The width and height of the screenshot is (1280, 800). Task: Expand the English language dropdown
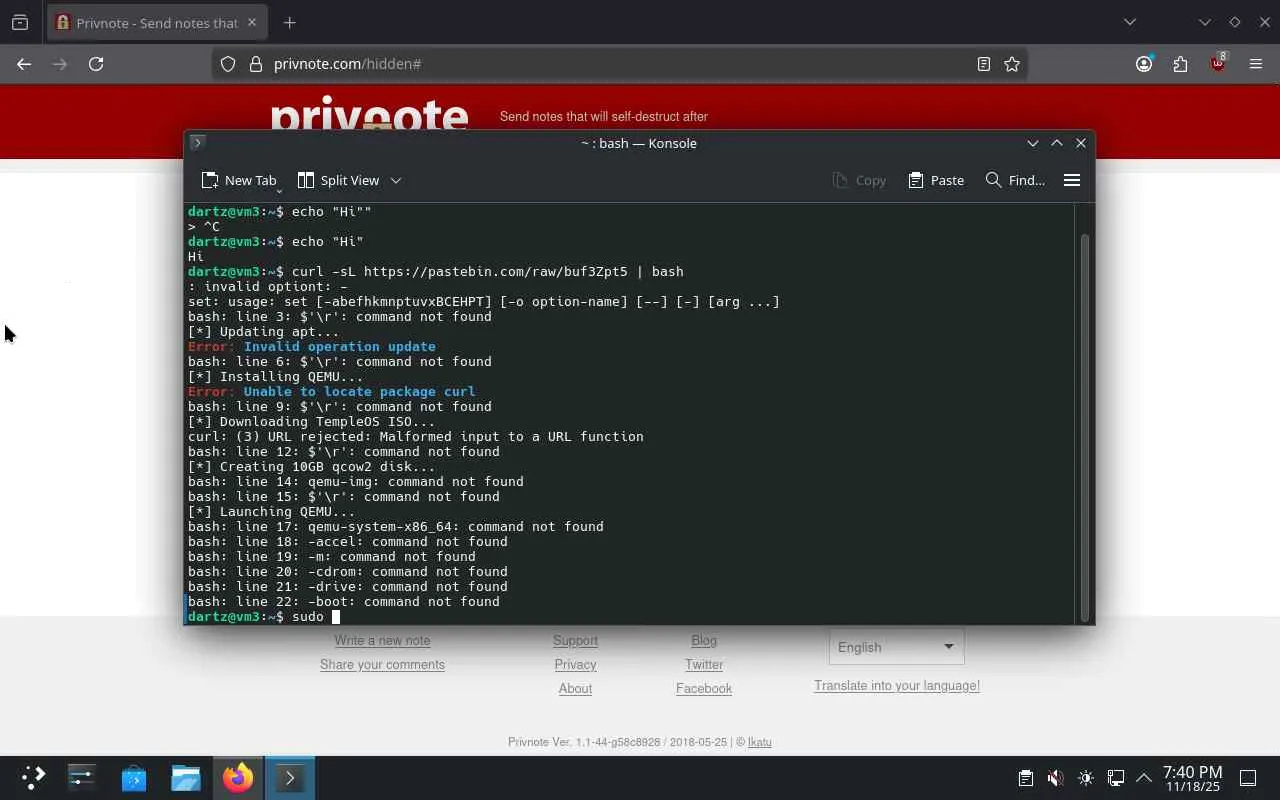coord(896,647)
